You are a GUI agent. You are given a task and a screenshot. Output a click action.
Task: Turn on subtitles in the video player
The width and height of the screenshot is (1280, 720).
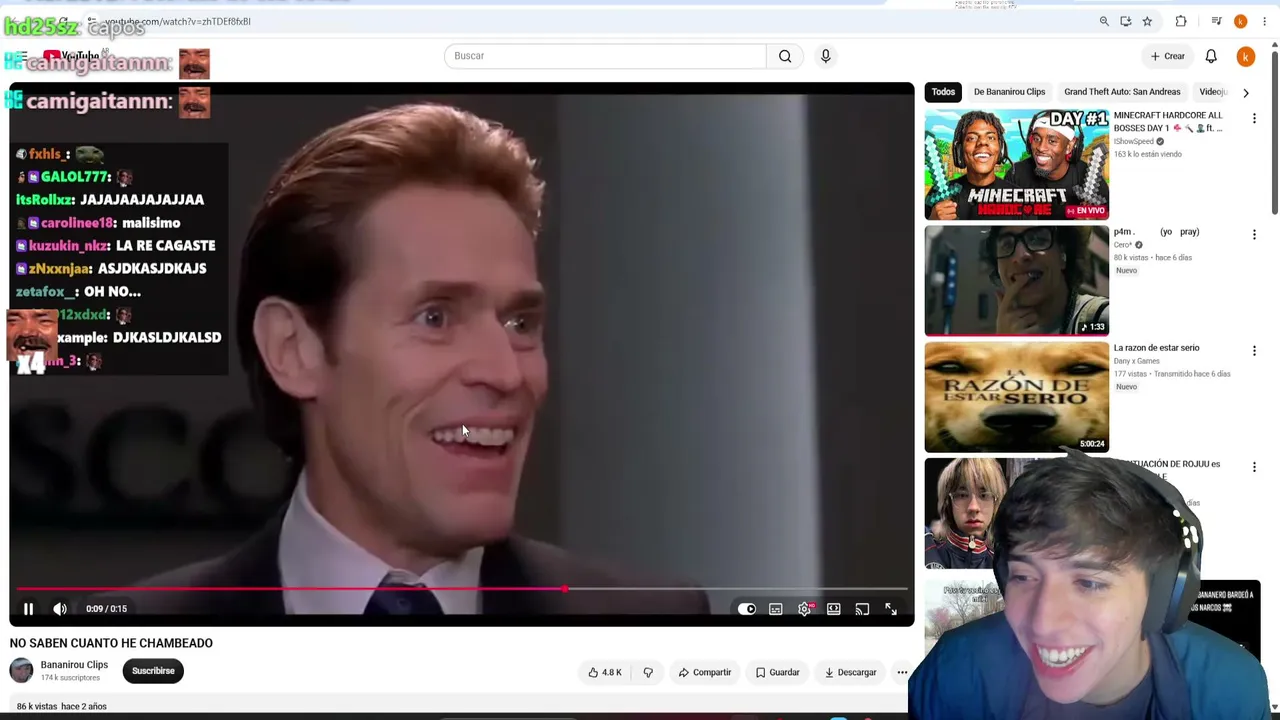pos(776,609)
